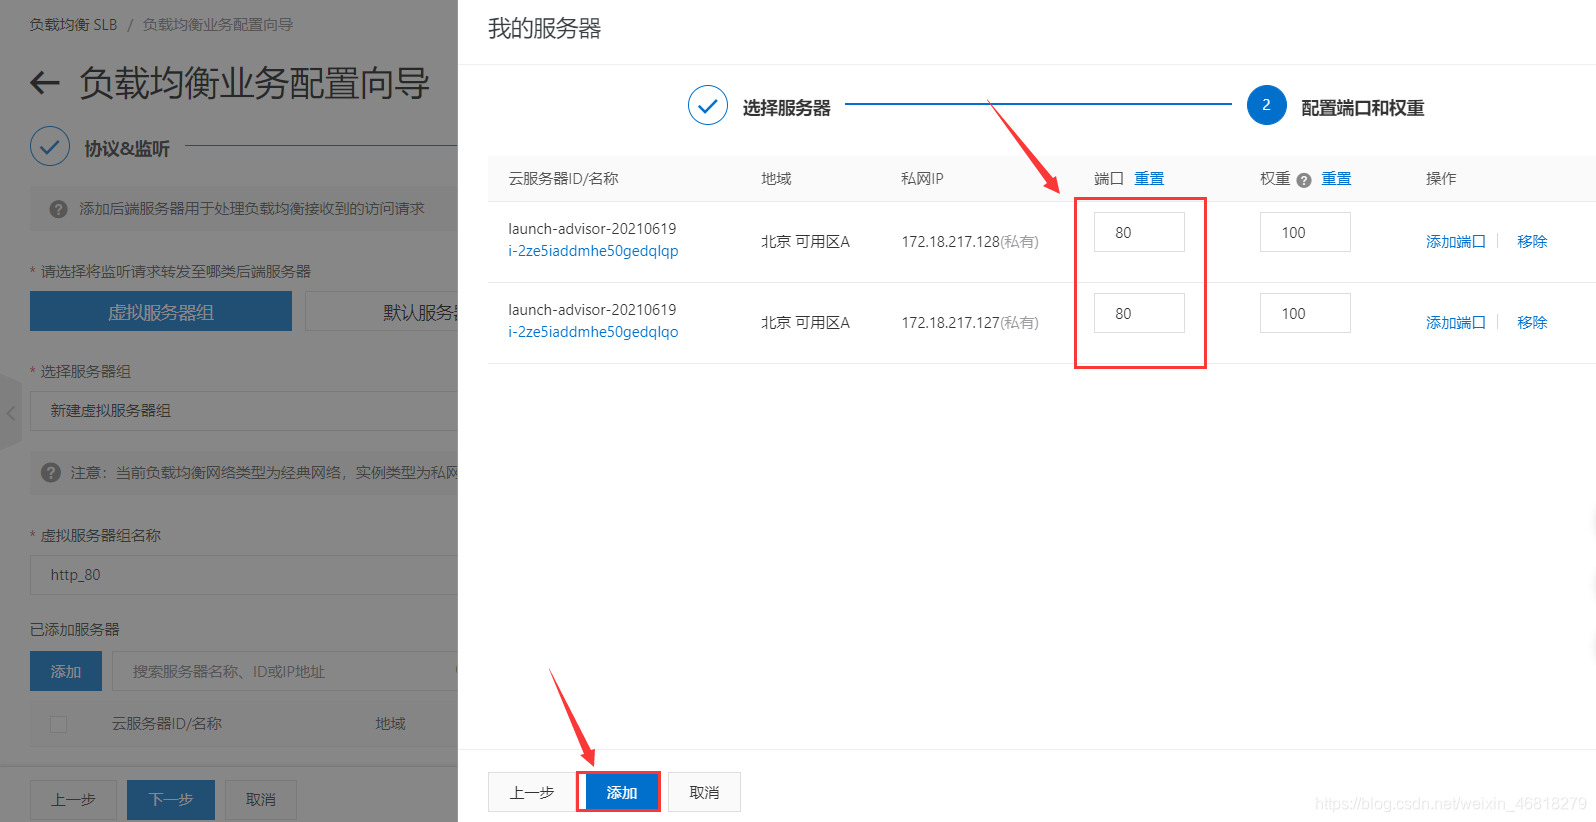Screen dimensions: 1596x822
Task: Click 移除 for server 172.18.217.127
Action: coord(1532,322)
